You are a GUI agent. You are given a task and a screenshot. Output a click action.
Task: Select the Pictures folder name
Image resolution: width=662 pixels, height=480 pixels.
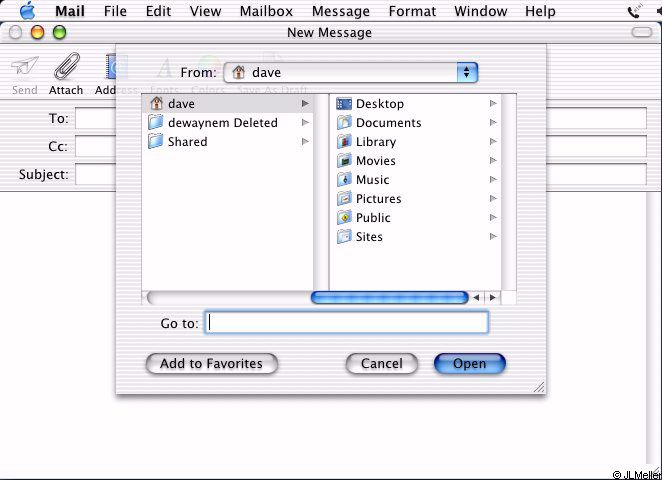(378, 198)
